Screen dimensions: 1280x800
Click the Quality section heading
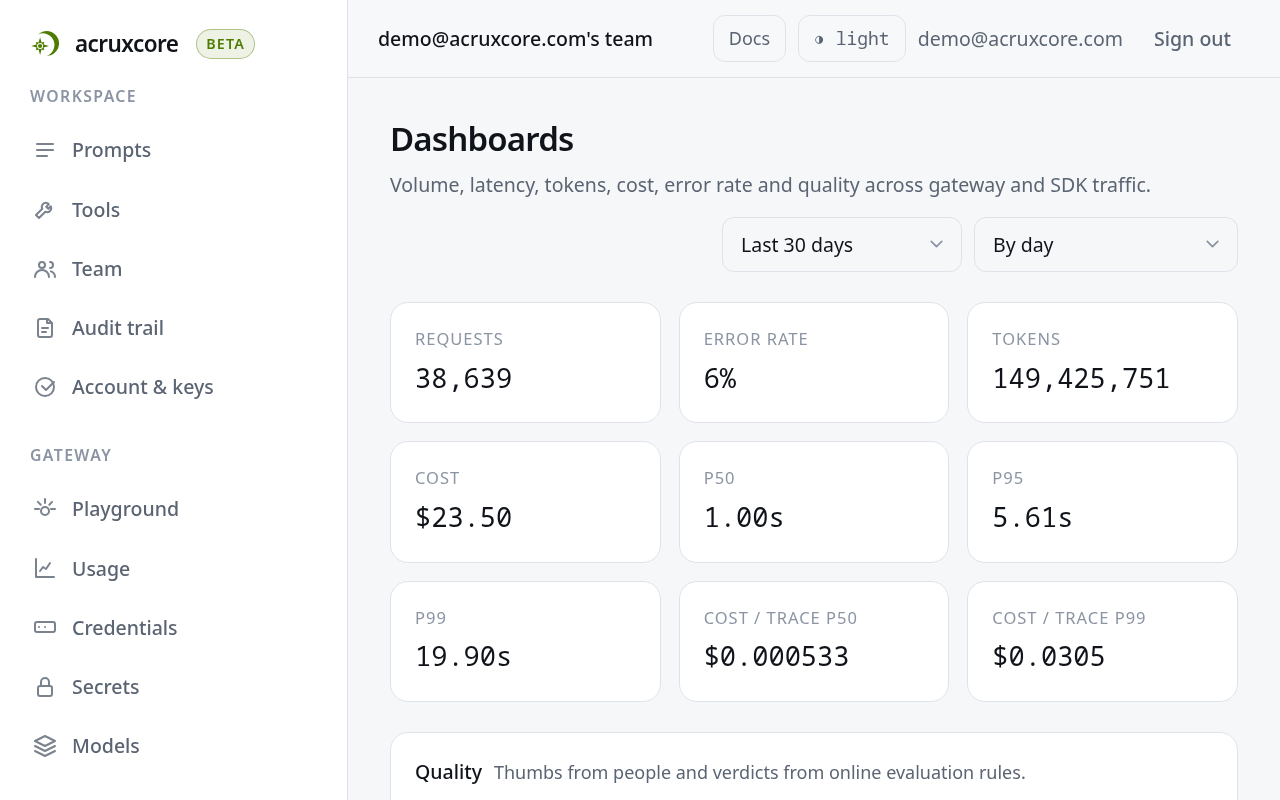(x=449, y=772)
